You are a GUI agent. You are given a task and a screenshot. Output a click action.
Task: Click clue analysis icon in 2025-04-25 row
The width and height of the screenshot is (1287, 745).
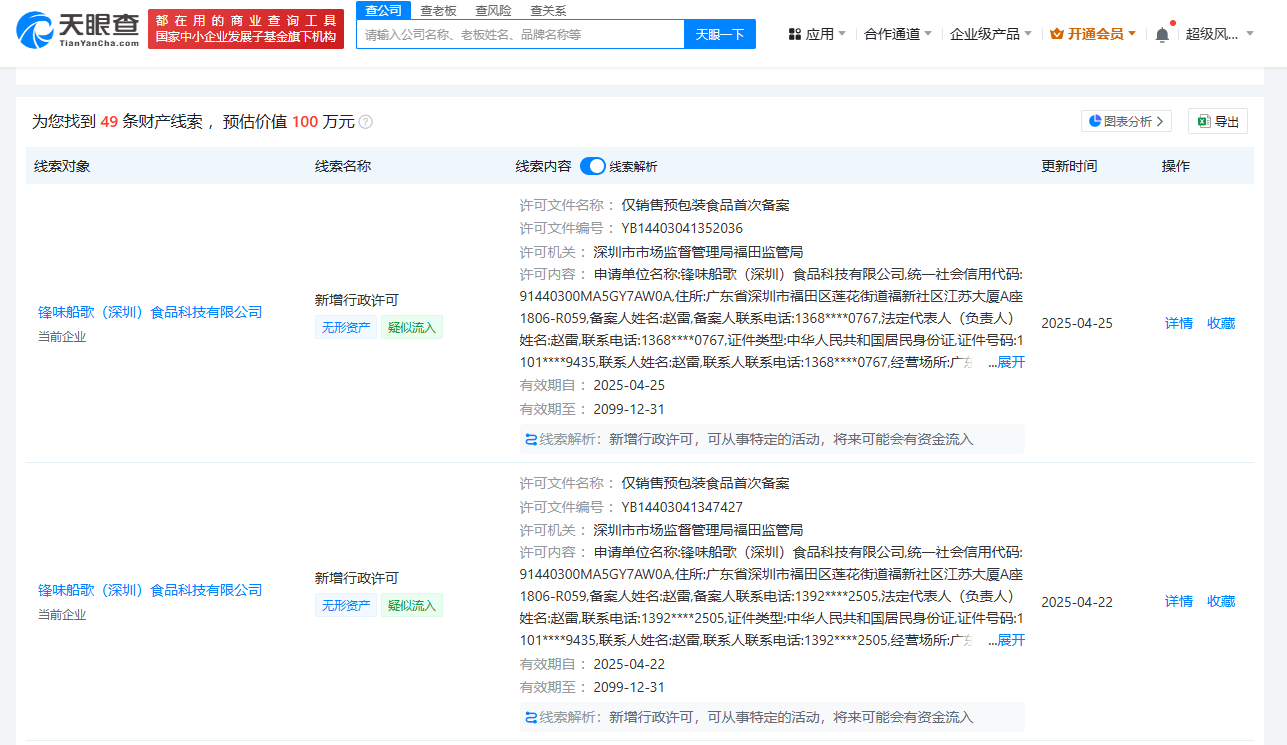click(x=532, y=439)
